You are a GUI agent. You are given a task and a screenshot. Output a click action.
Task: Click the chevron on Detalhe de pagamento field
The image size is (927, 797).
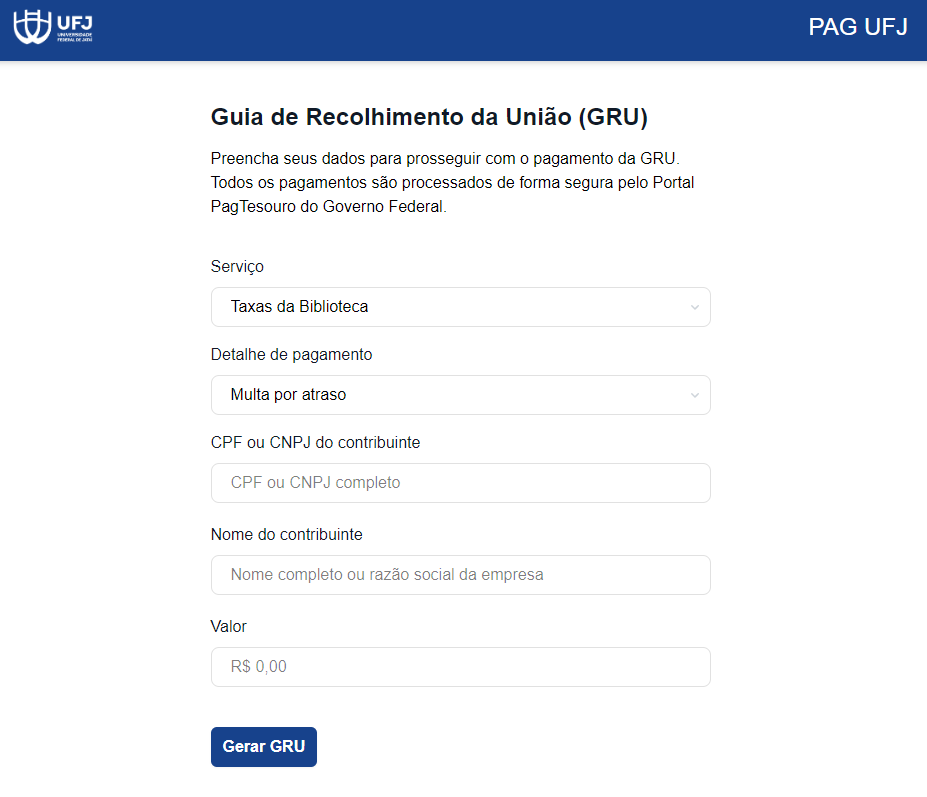coord(695,395)
